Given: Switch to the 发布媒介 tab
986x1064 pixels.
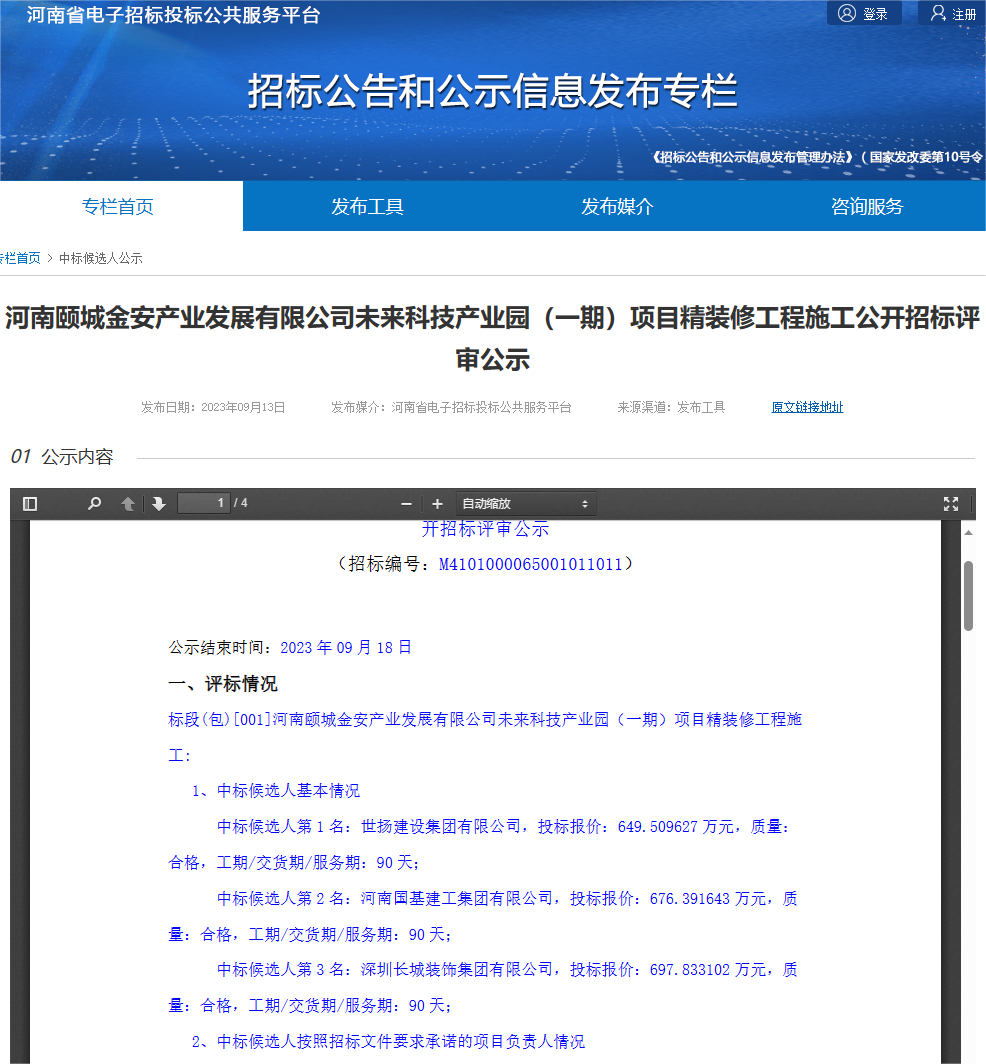Looking at the screenshot, I should (616, 206).
